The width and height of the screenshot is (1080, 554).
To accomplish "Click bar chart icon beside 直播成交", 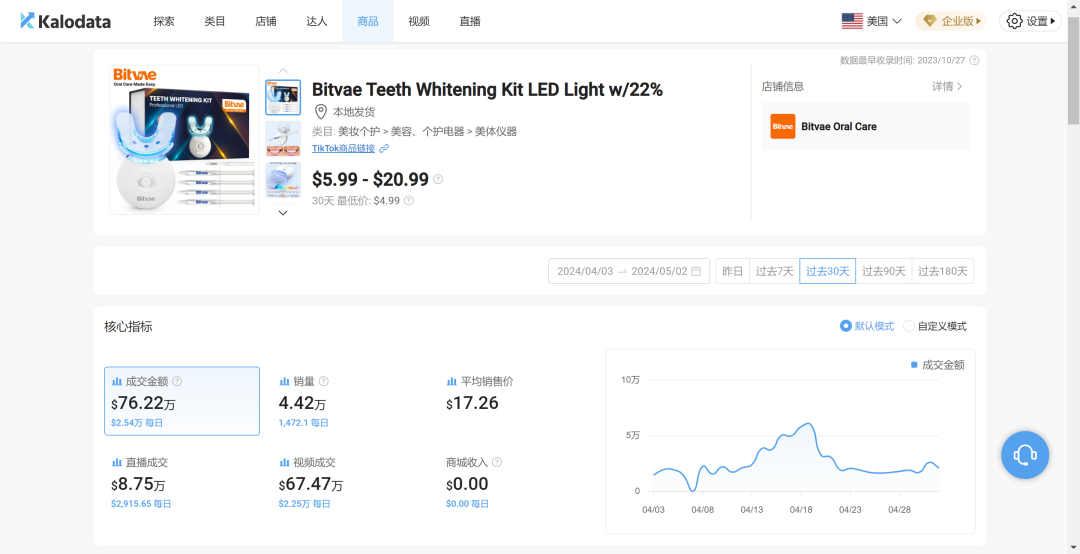I will (117, 462).
